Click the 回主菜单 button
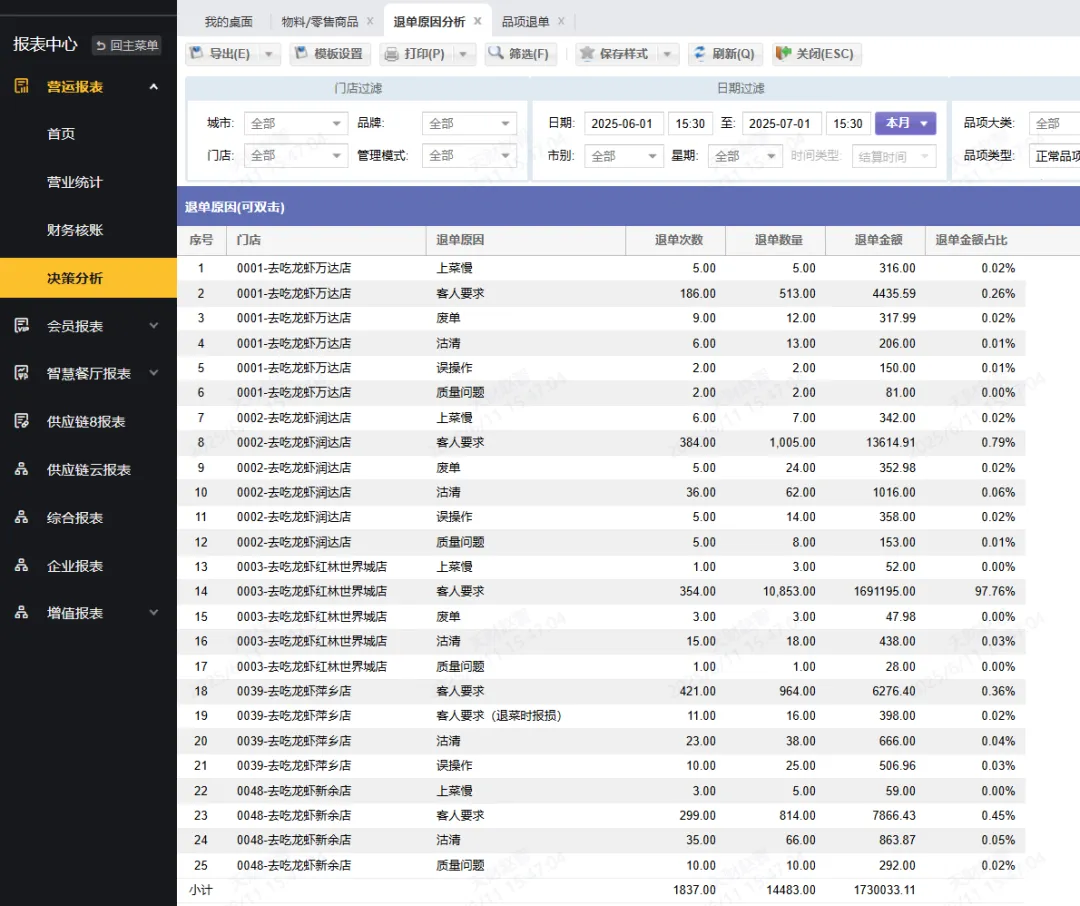The width and height of the screenshot is (1080, 906). 126,45
